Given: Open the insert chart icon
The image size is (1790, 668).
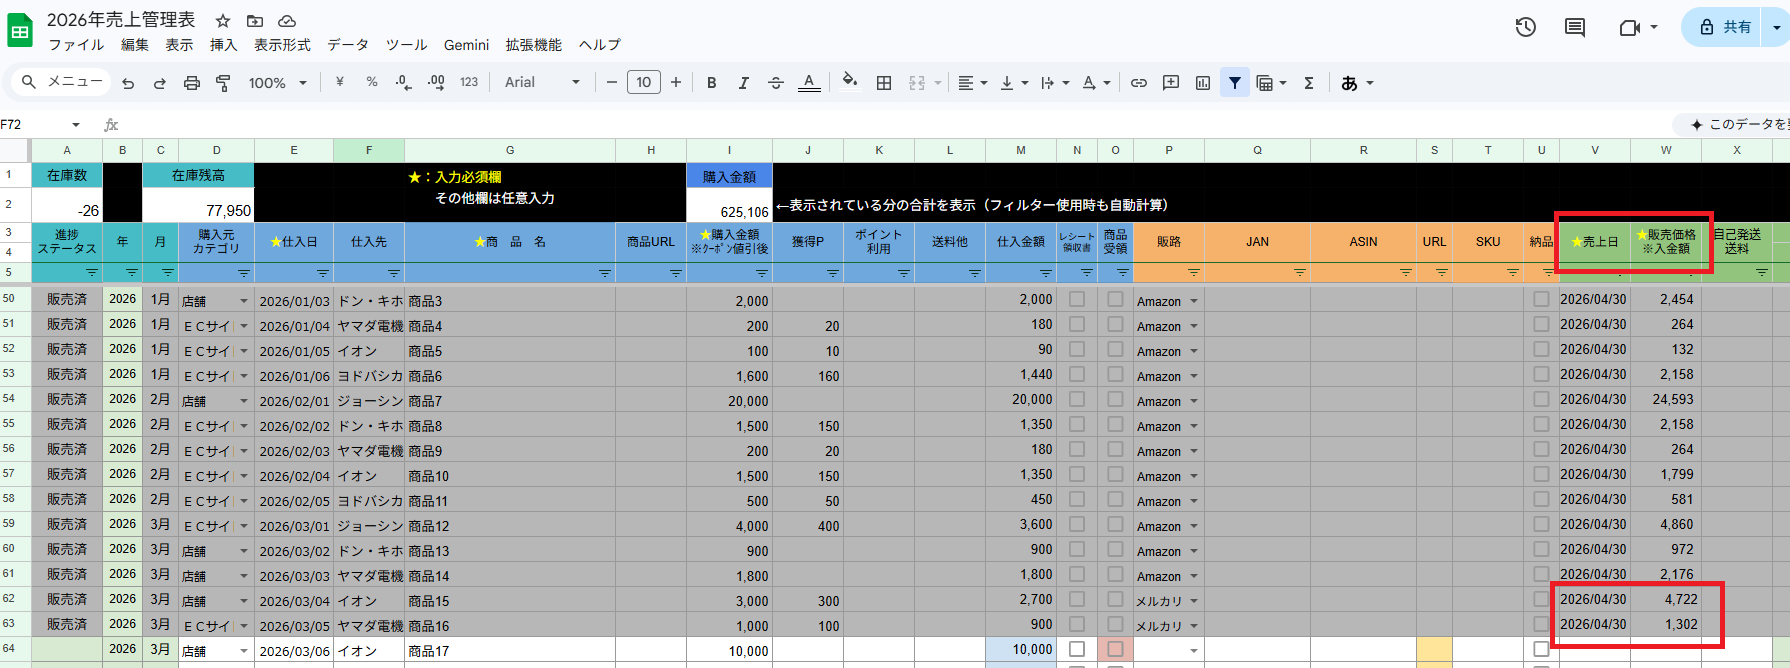Looking at the screenshot, I should pos(1203,83).
